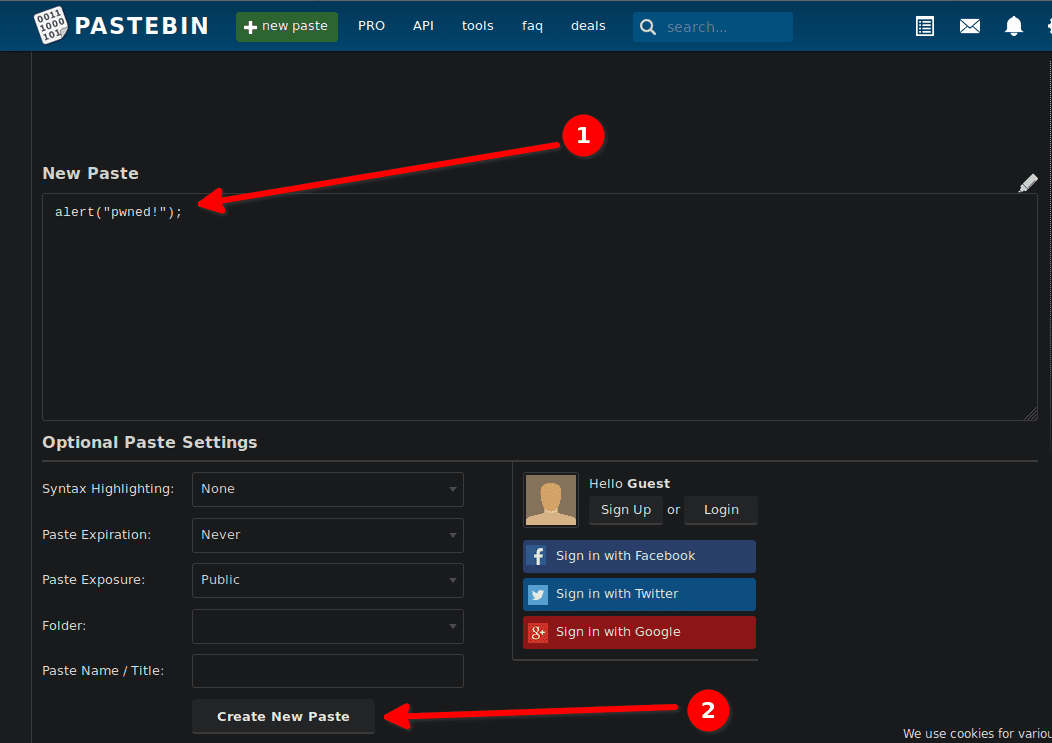Viewport: 1052px width, 743px height.
Task: Click the green new paste button
Action: [x=286, y=27]
